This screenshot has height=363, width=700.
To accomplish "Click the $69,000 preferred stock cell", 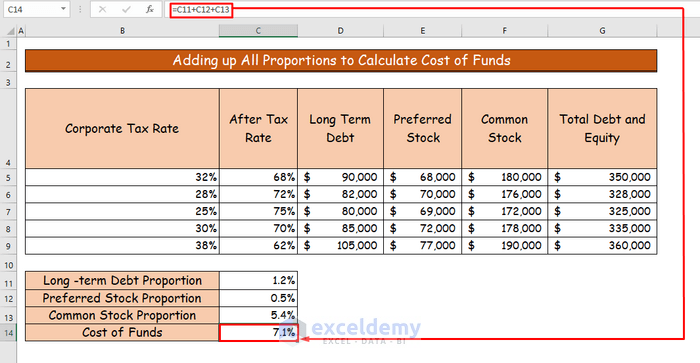I will pos(422,211).
